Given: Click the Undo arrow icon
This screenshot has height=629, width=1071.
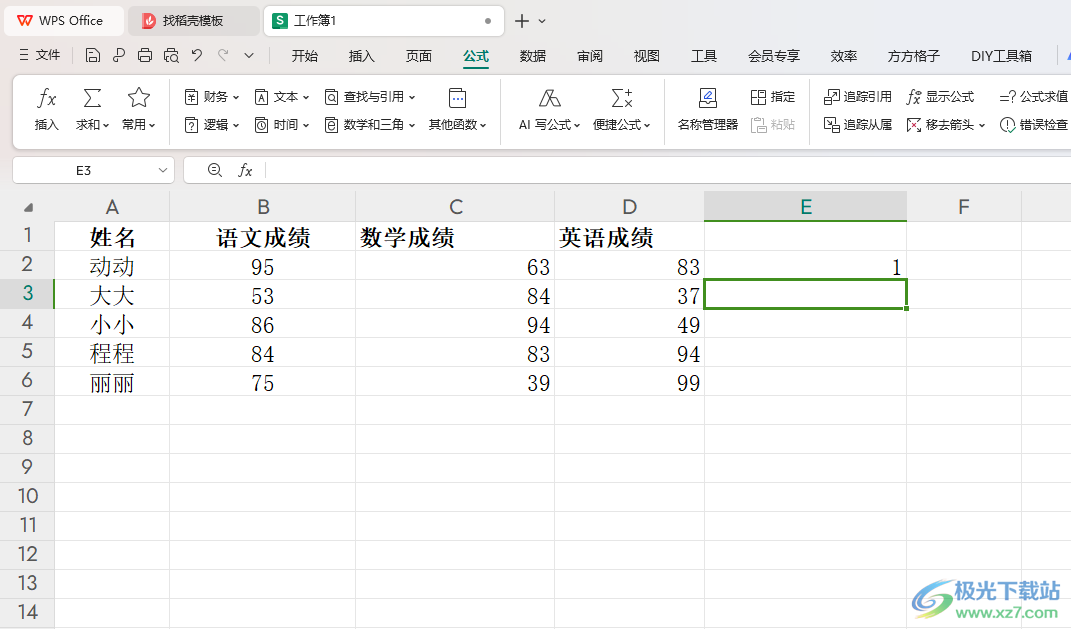Looking at the screenshot, I should [x=197, y=55].
